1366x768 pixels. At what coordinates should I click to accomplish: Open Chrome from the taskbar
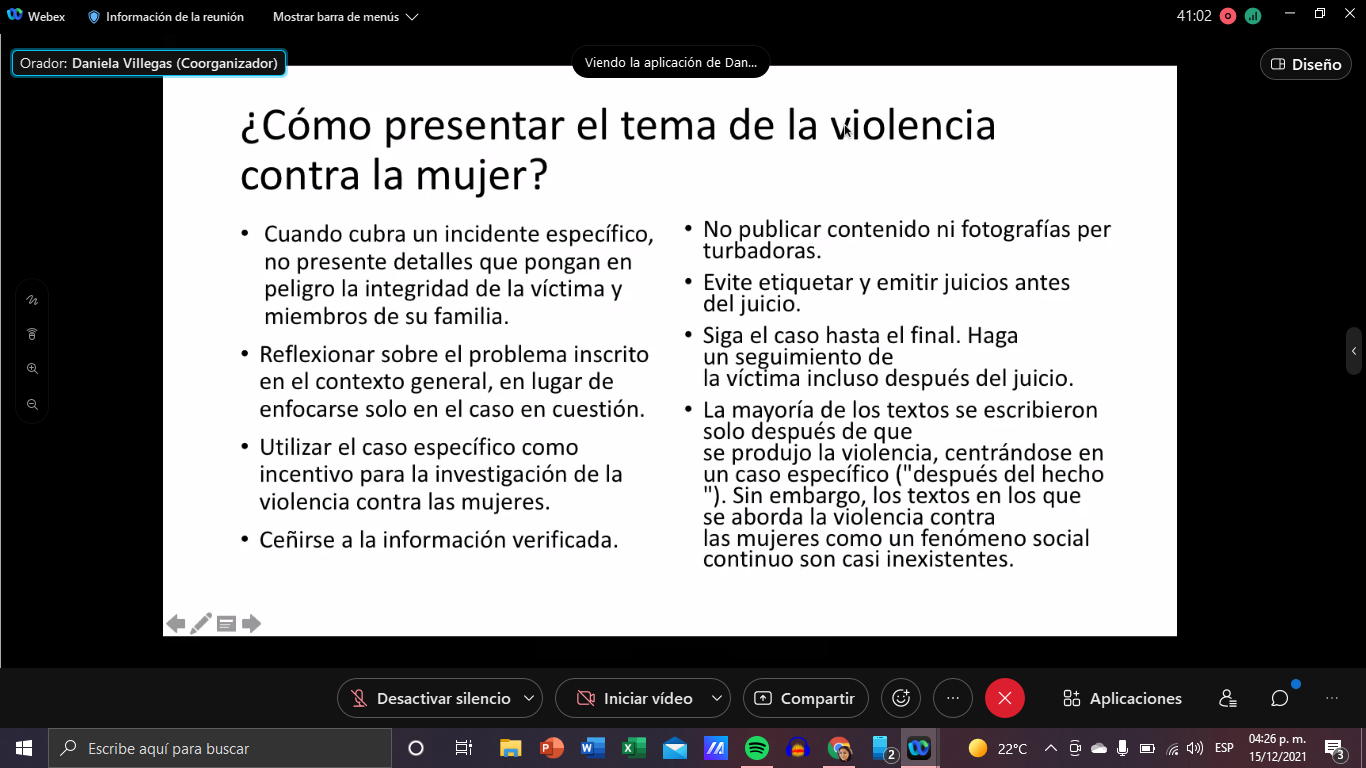coord(839,748)
